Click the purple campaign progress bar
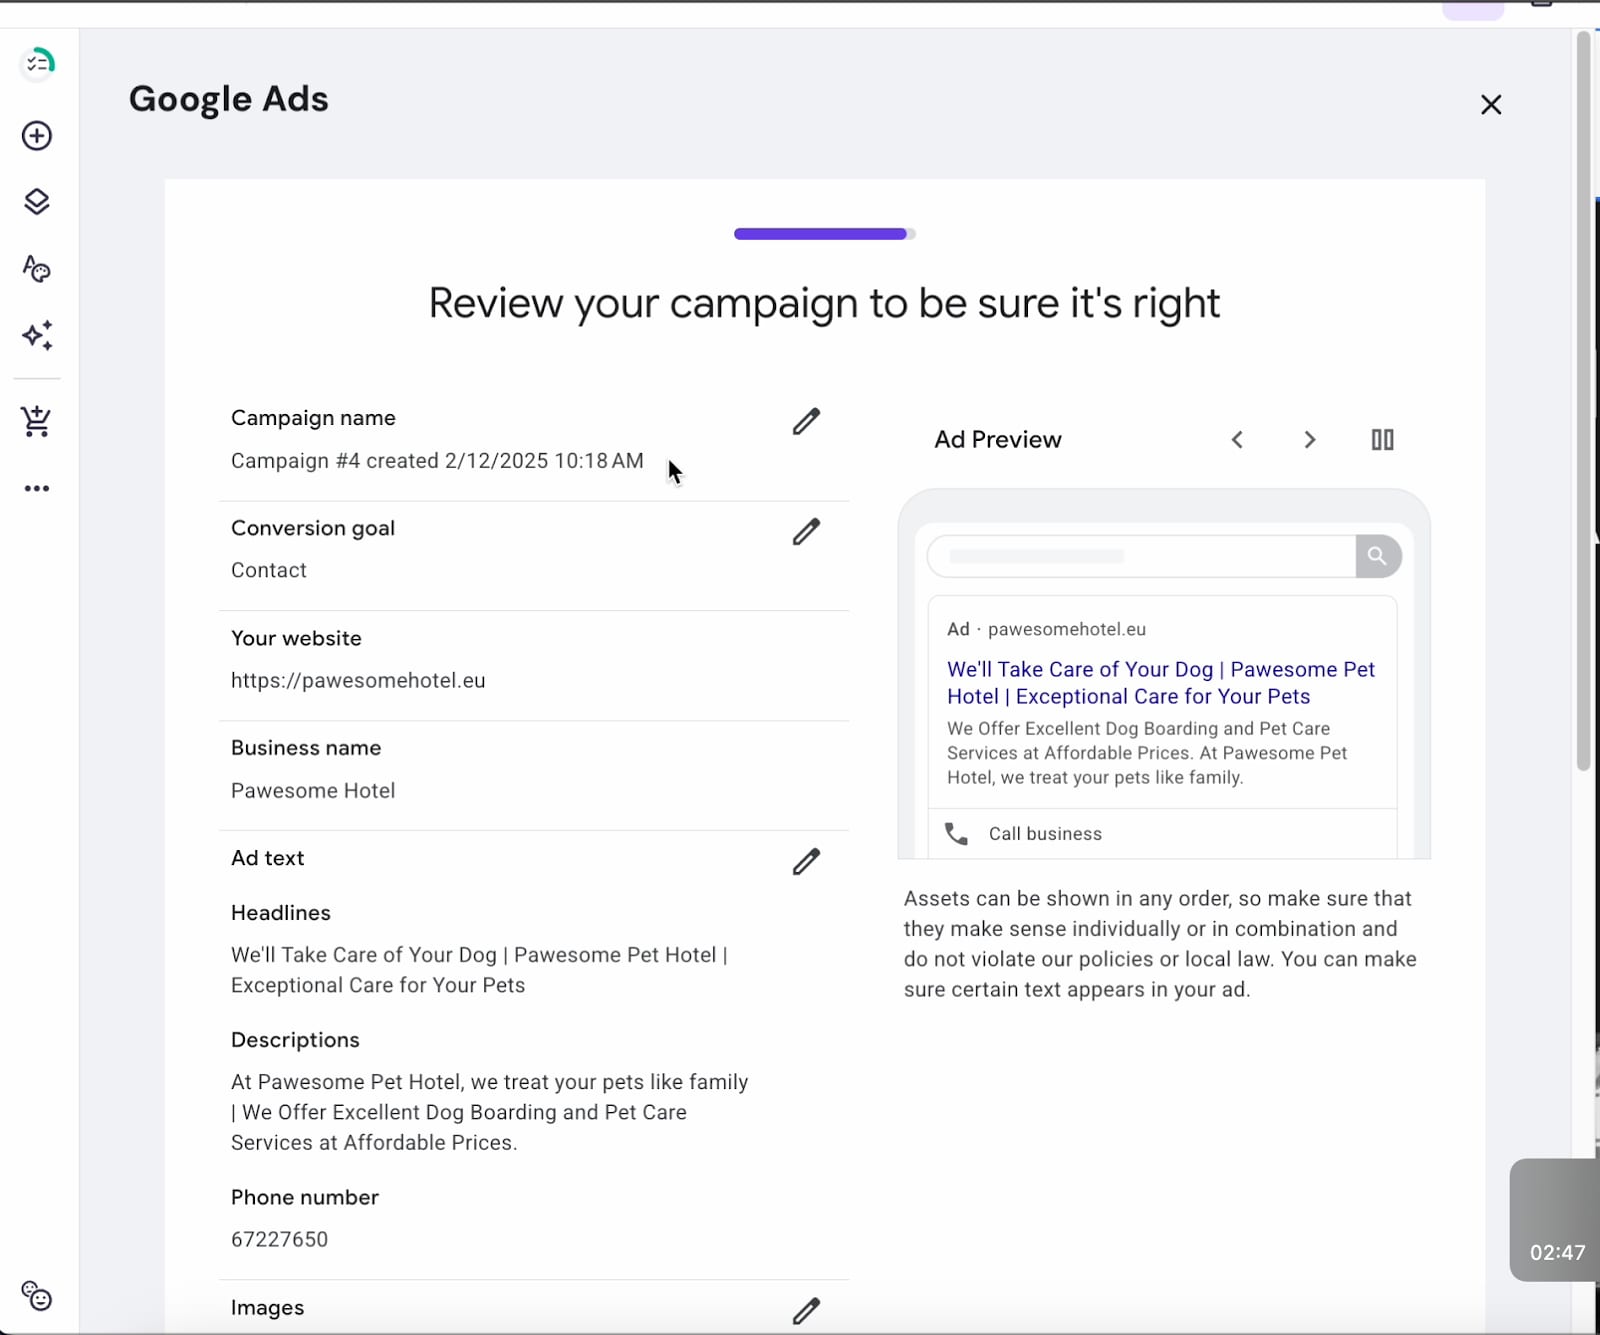1600x1335 pixels. (821, 234)
